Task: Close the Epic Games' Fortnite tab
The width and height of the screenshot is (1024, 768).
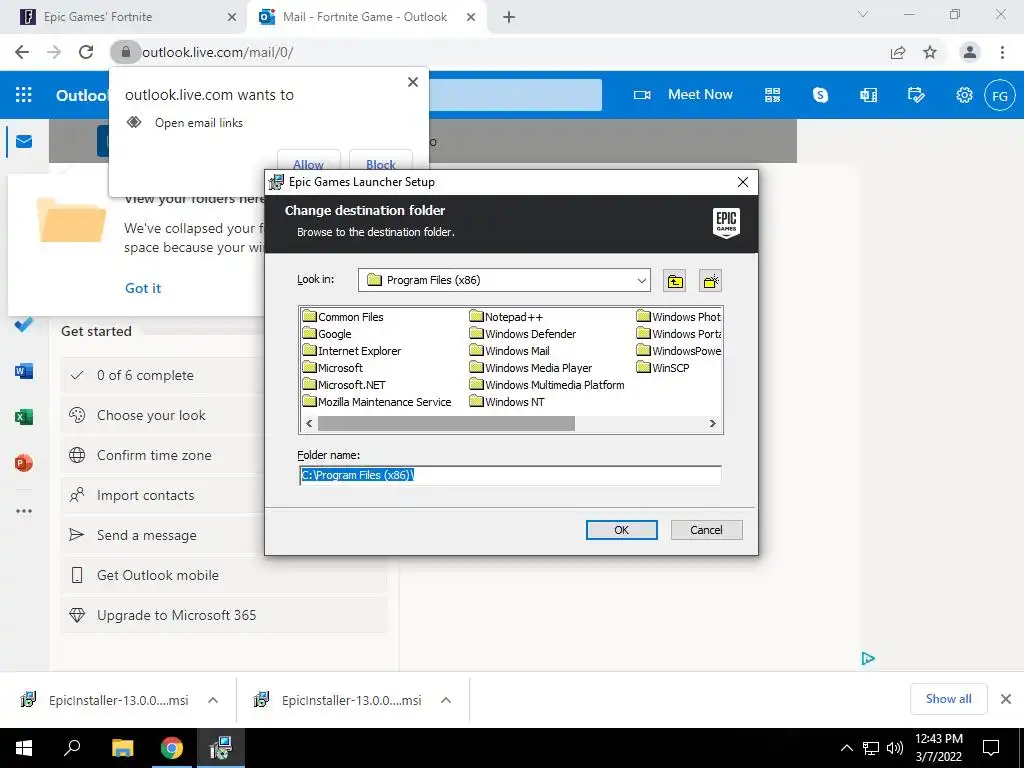Action: [232, 17]
